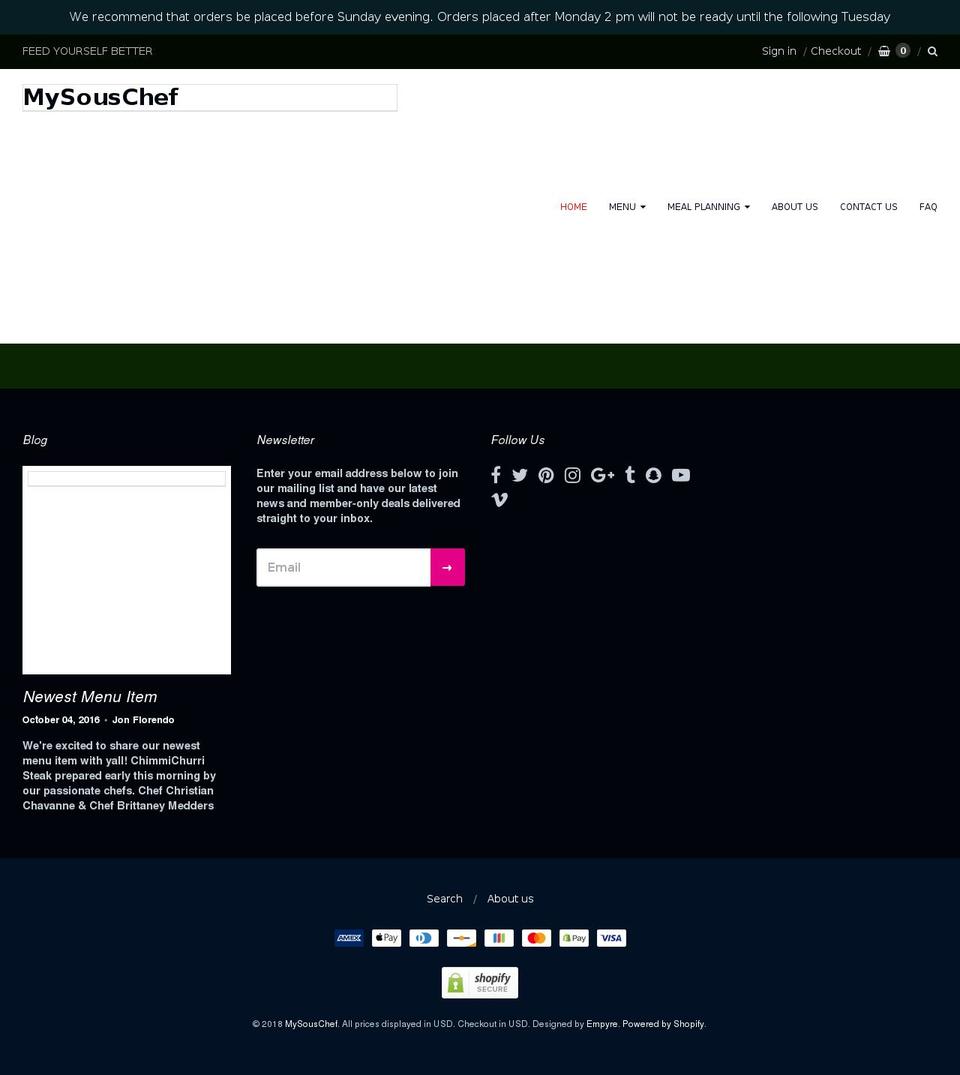Click the Visa payment icon
The height and width of the screenshot is (1075, 960).
(x=612, y=938)
